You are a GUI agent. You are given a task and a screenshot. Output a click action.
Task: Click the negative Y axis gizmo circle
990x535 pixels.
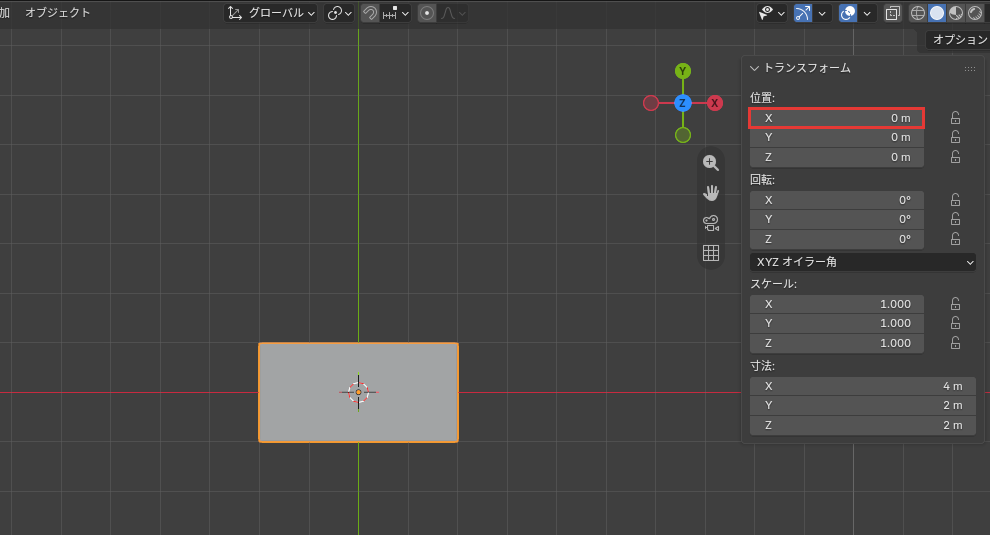683,135
